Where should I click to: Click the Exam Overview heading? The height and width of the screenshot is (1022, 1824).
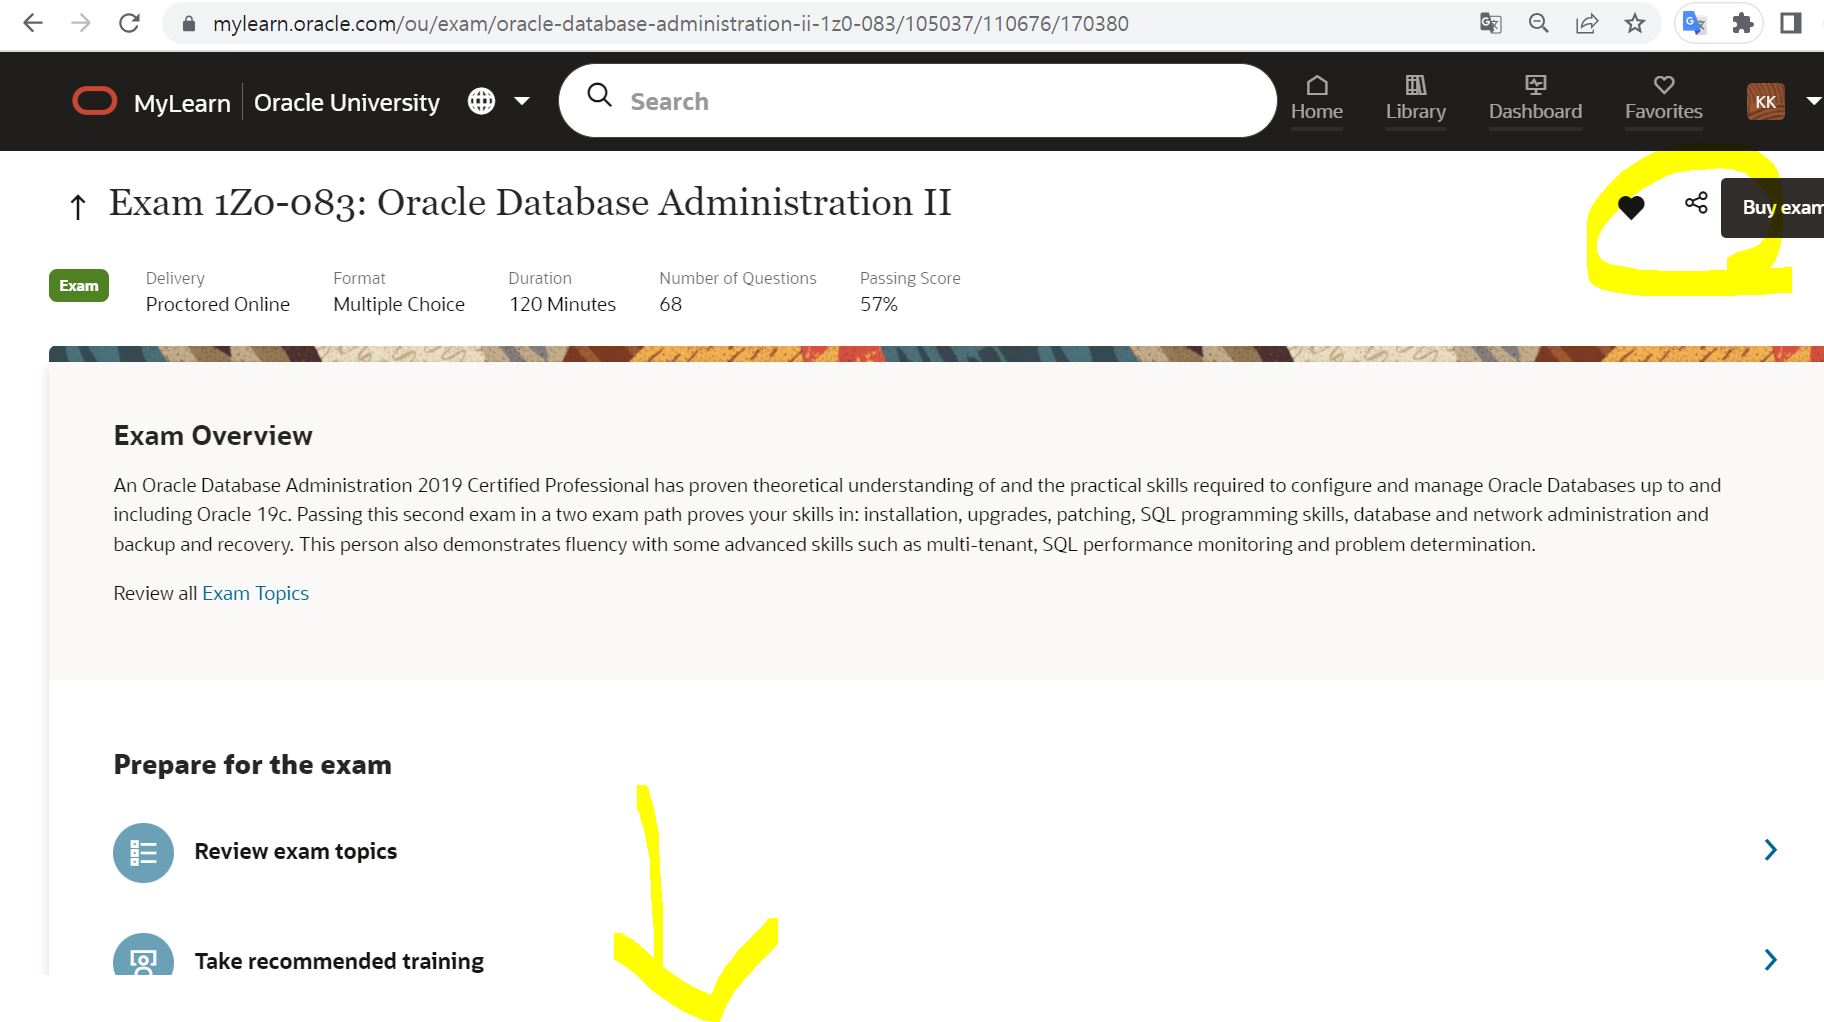pos(213,436)
